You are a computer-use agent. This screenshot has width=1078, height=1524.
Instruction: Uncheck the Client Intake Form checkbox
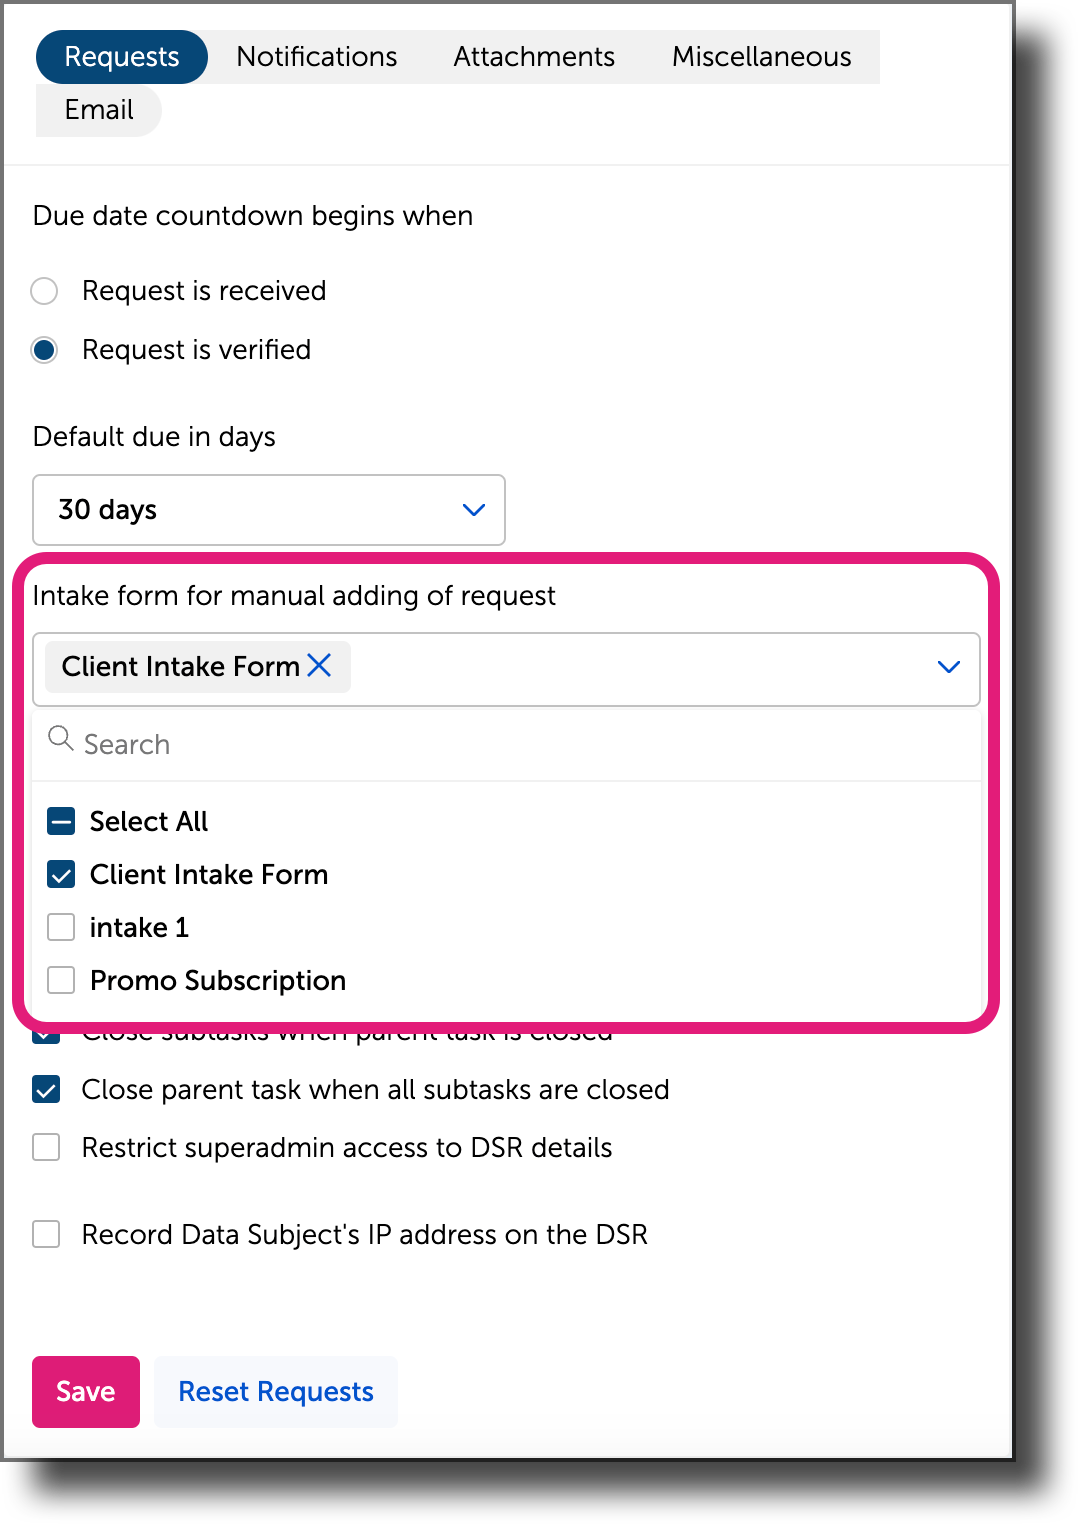tap(61, 874)
